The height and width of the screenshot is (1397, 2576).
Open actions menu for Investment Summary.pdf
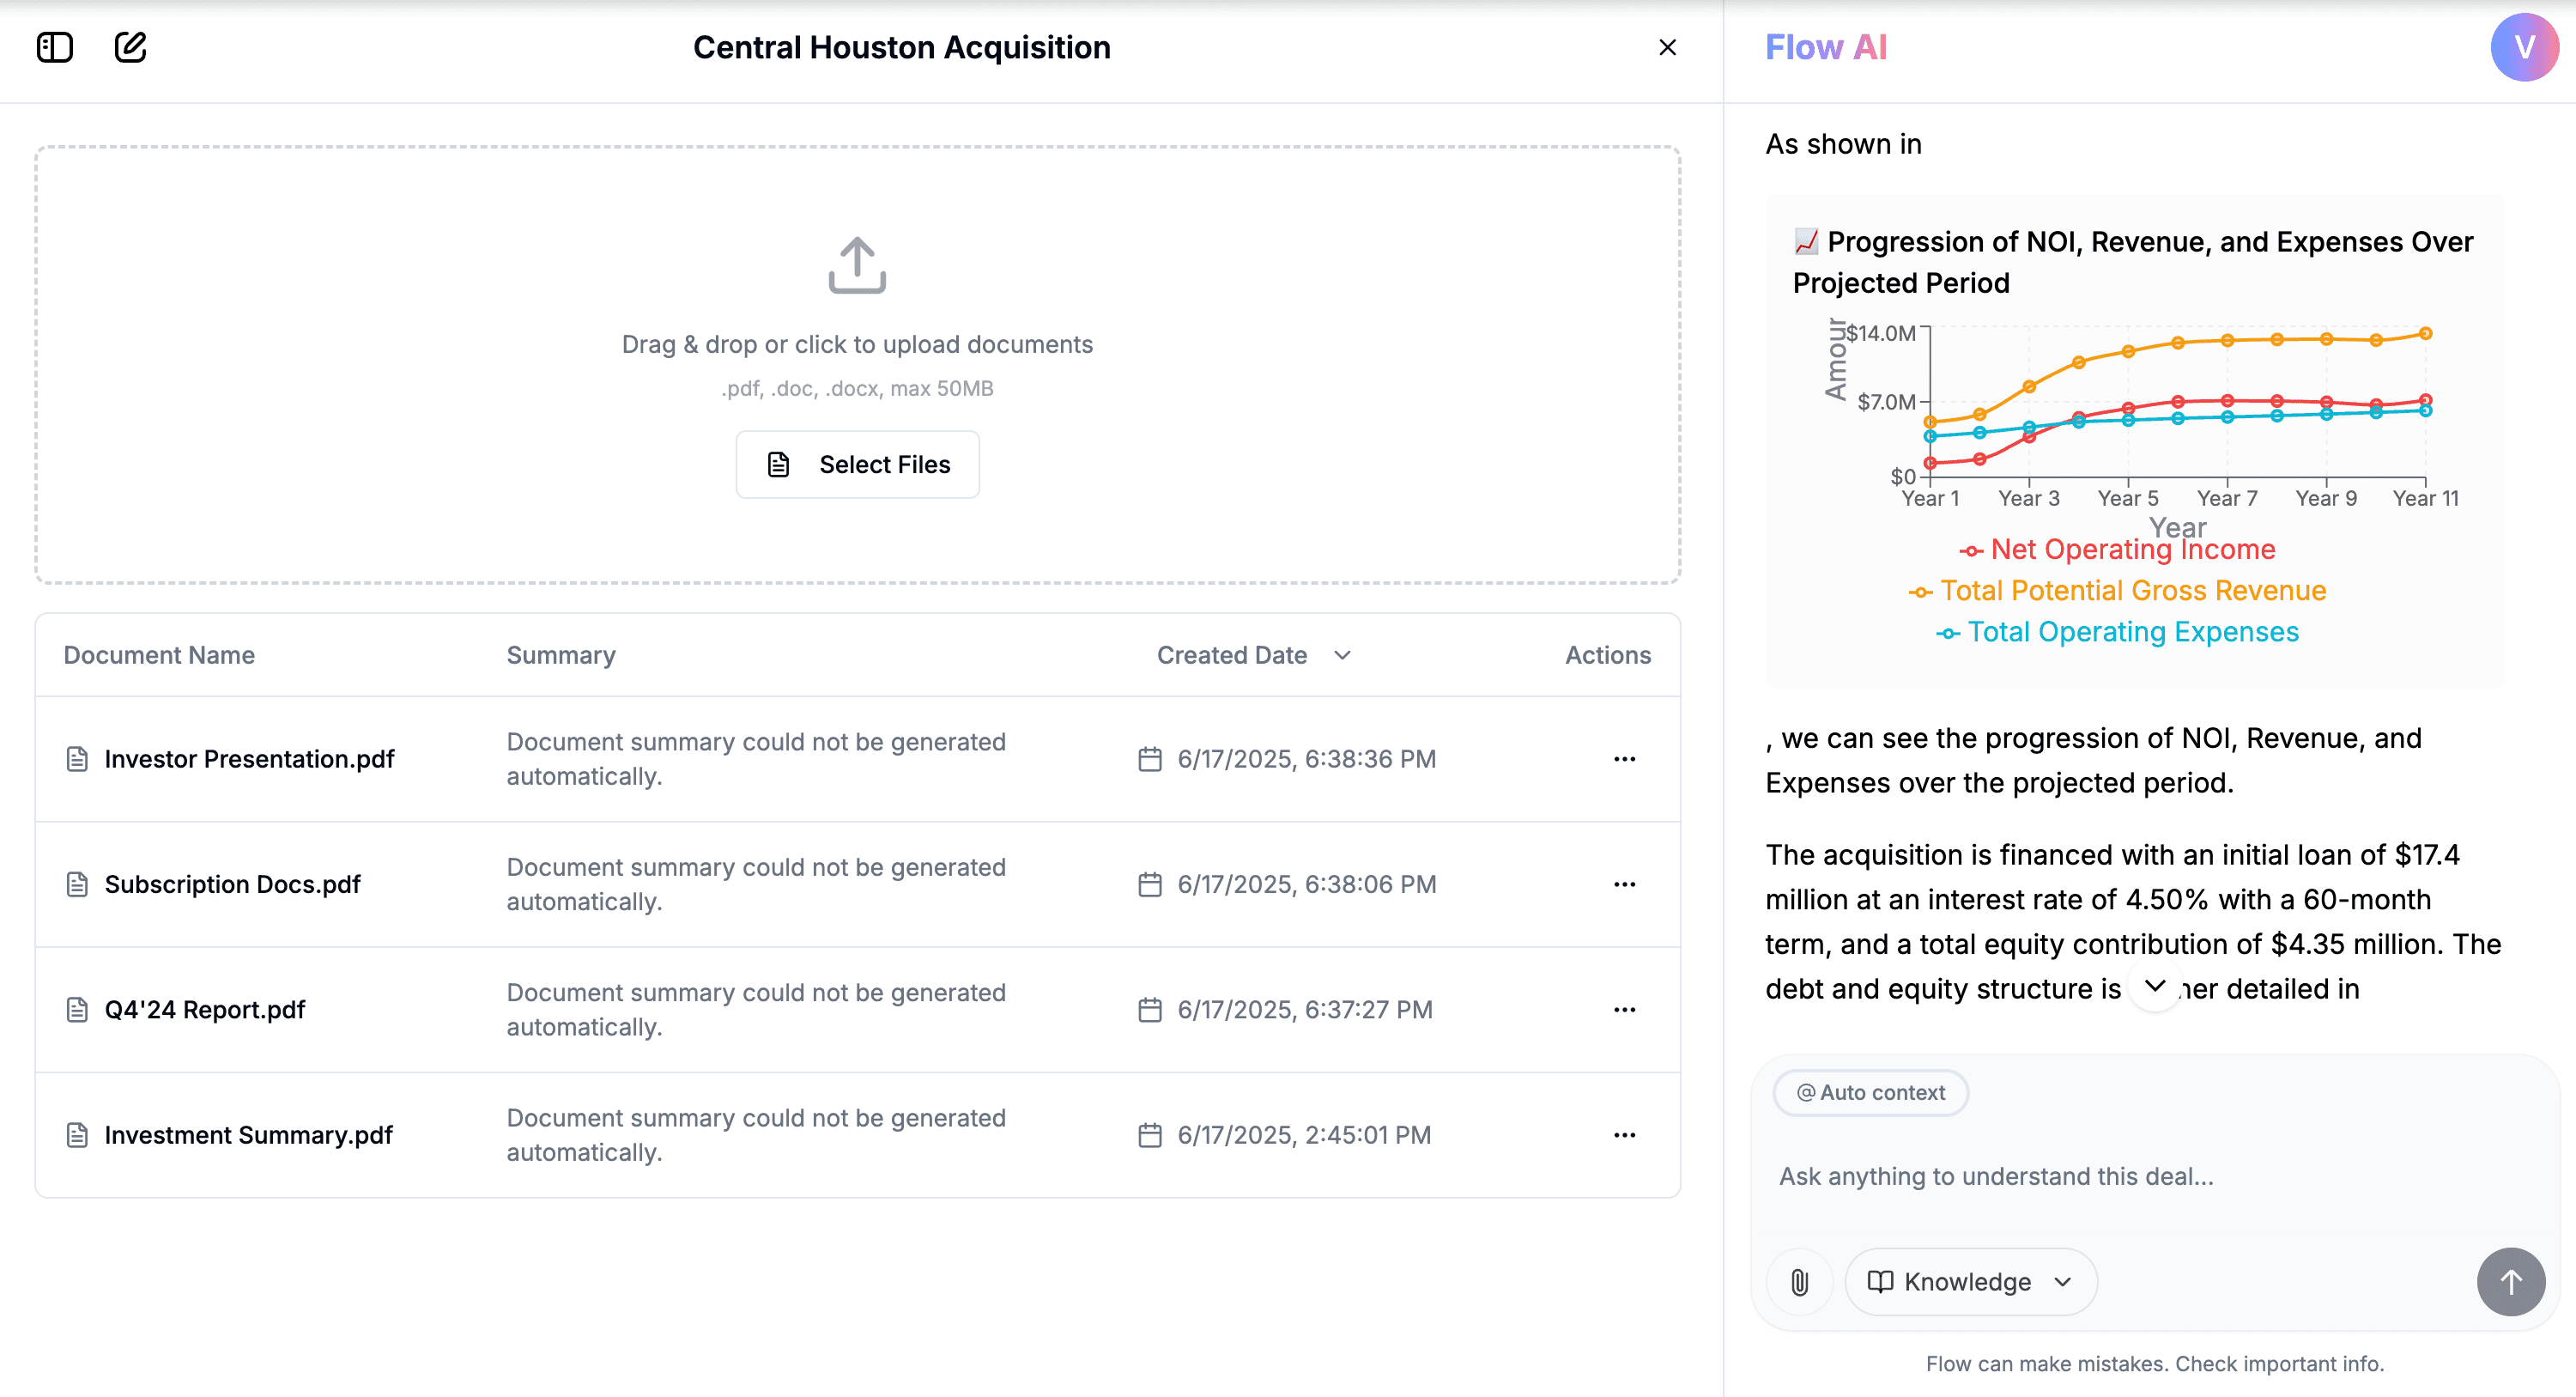1624,1135
